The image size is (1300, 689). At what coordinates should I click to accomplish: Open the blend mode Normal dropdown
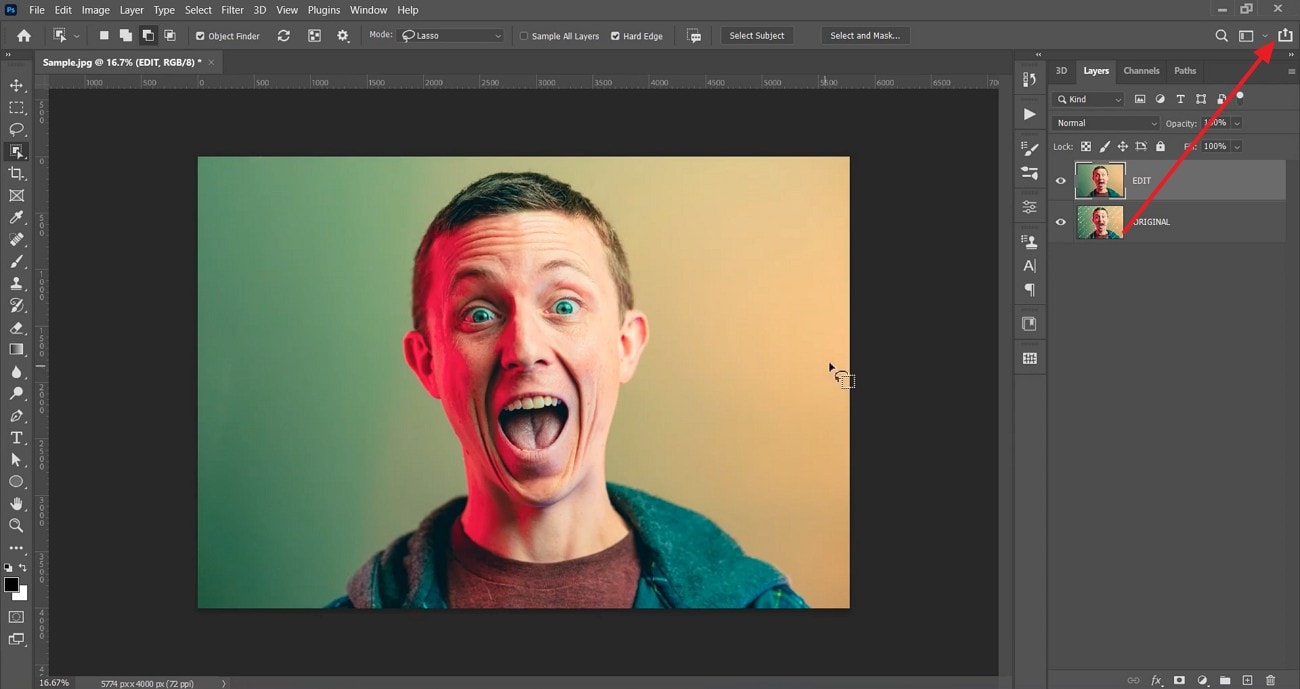[1105, 122]
